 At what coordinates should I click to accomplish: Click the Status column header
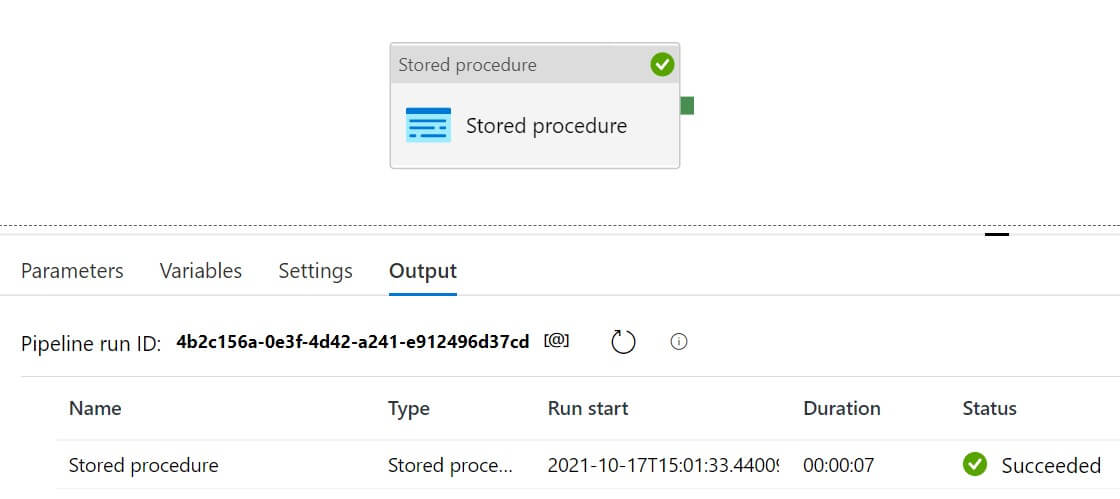click(x=989, y=408)
